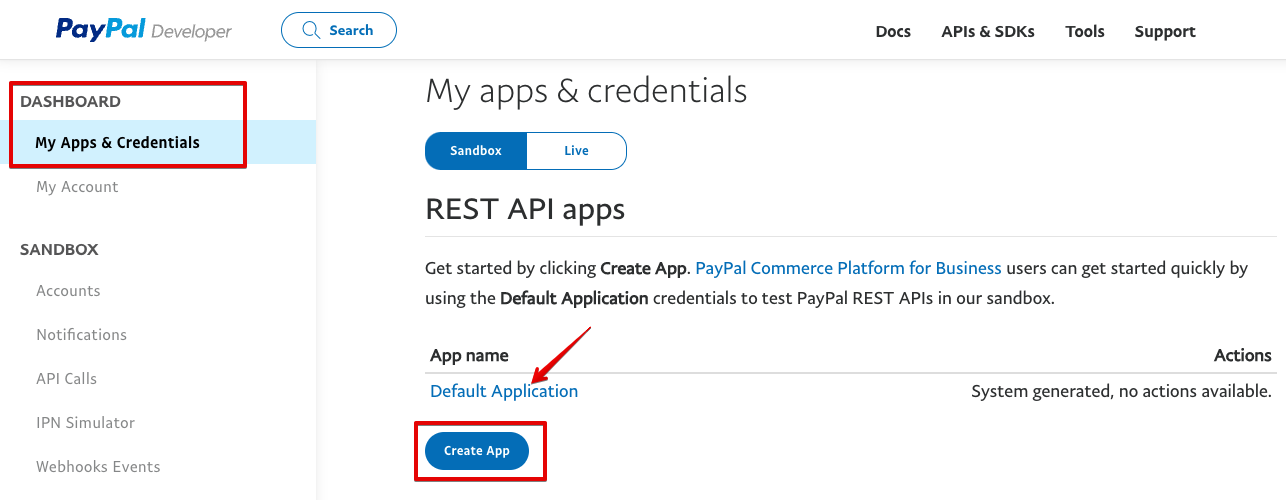Open the Search box
Viewport: 1286px width, 500px height.
tap(339, 30)
